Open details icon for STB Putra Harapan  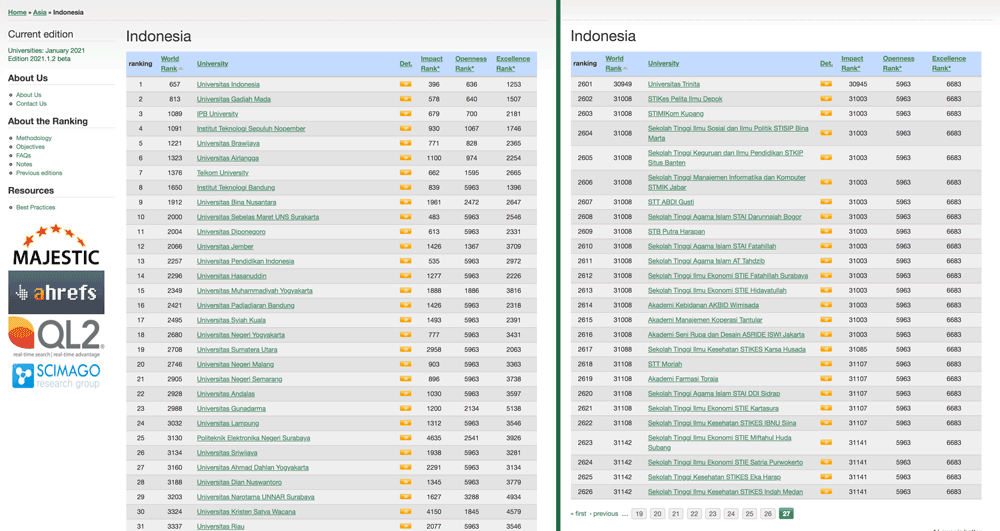click(x=826, y=231)
